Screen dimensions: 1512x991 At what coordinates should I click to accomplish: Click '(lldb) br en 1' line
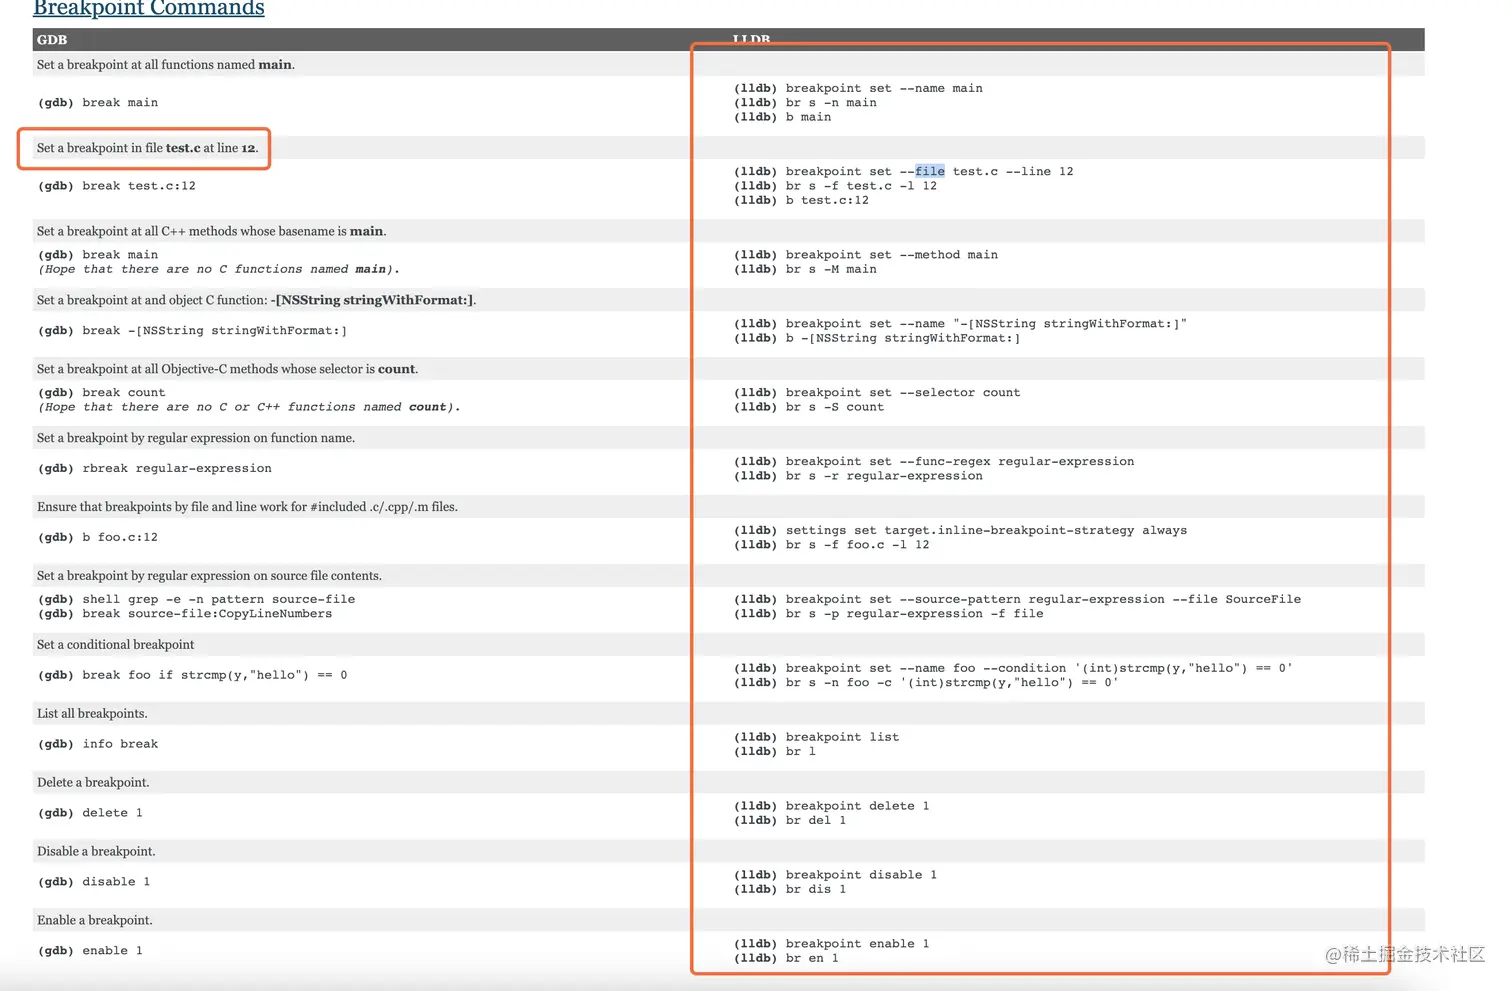coord(786,959)
